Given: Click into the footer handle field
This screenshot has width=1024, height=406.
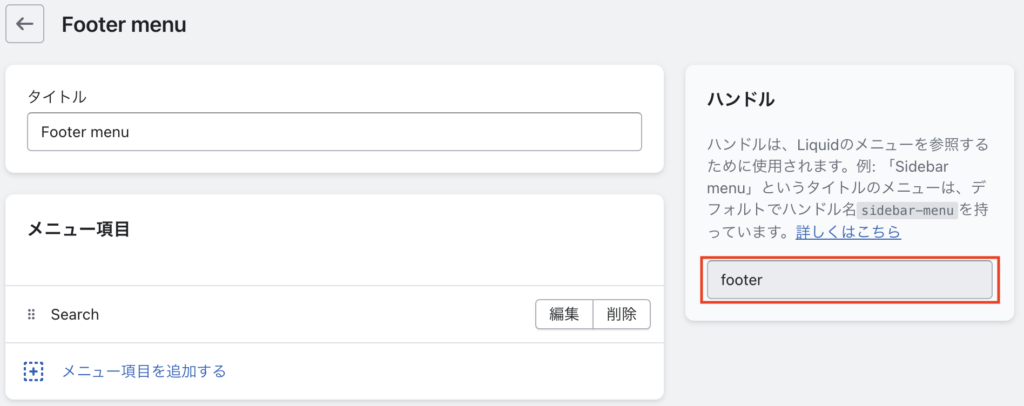Looking at the screenshot, I should click(850, 280).
